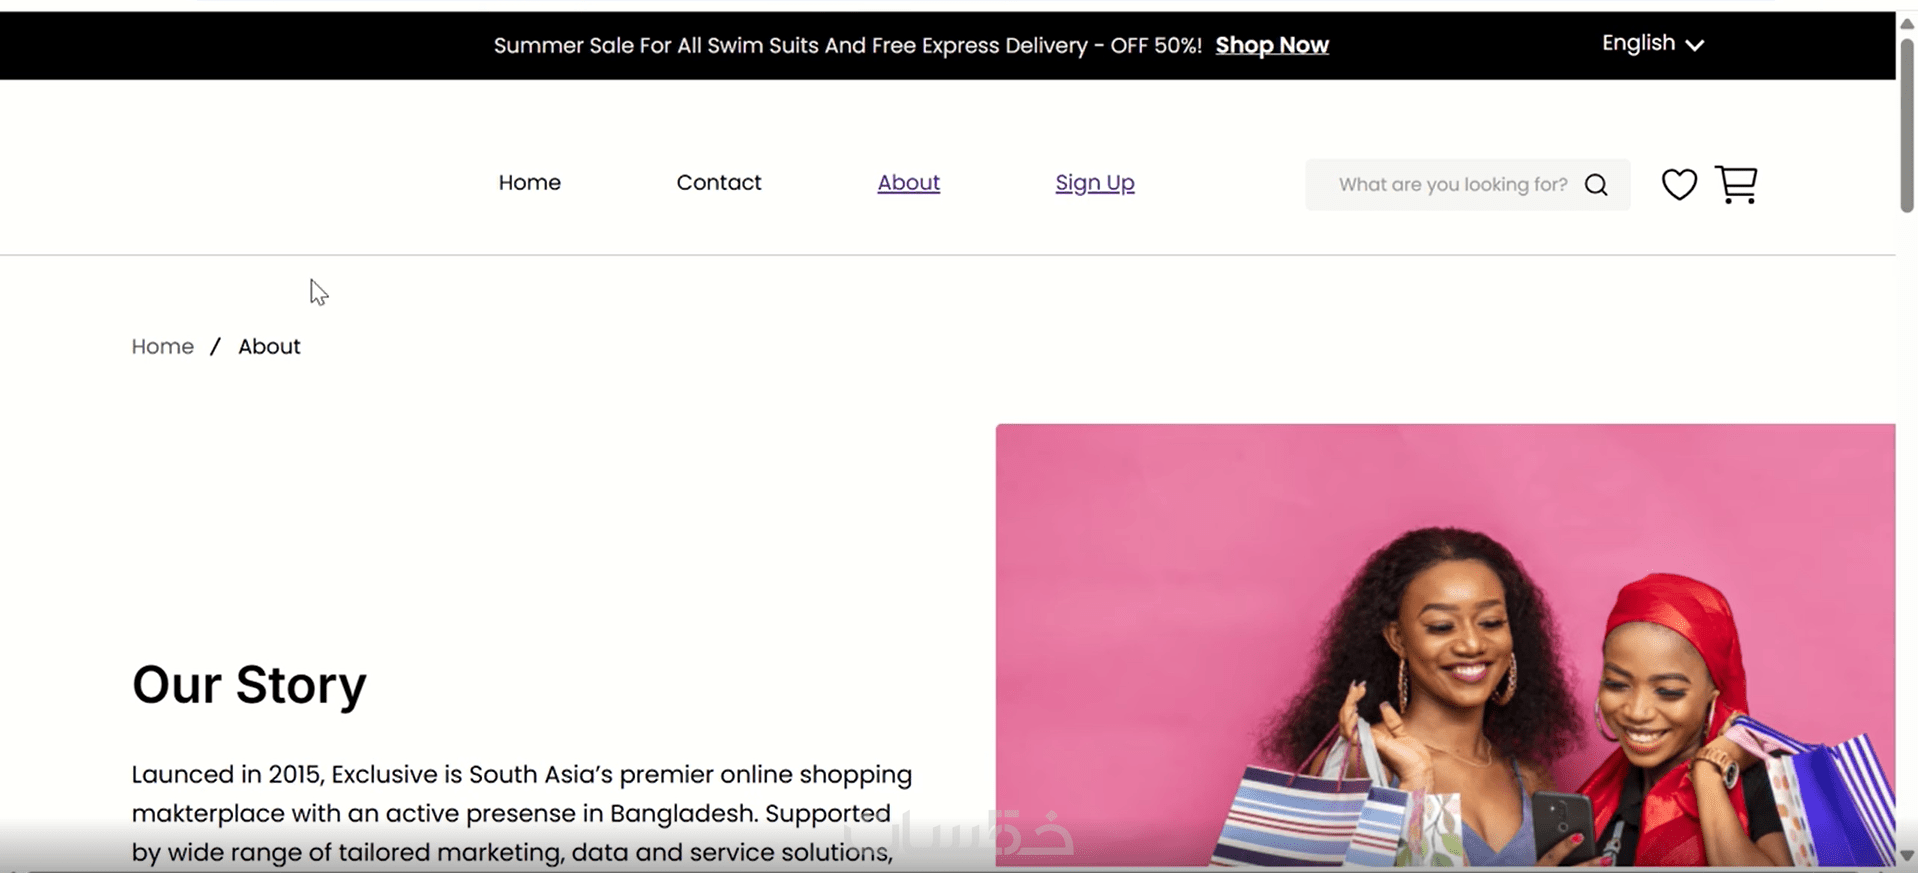1918x873 pixels.
Task: Expand the English language dropdown
Action: tap(1652, 44)
